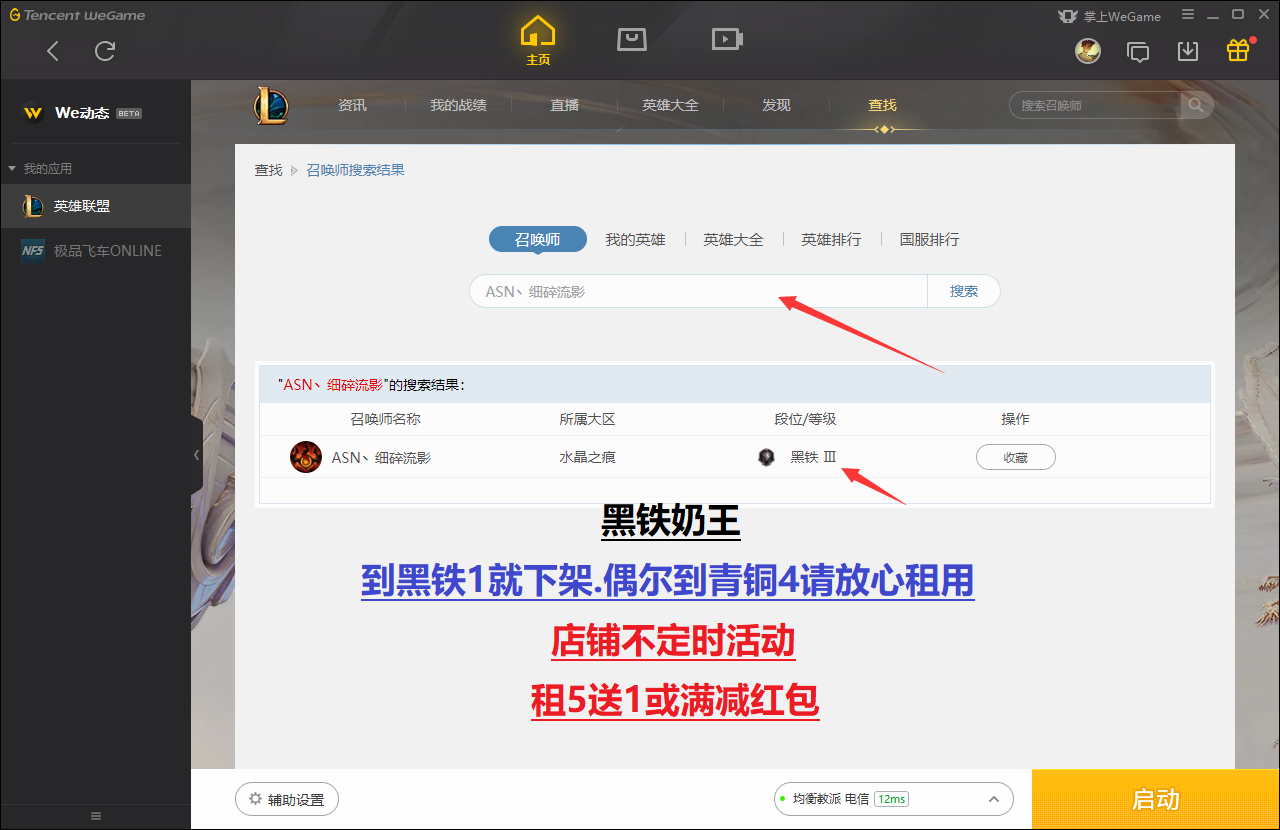Click the 召唤师名称 column header
The height and width of the screenshot is (830, 1280).
coord(385,419)
